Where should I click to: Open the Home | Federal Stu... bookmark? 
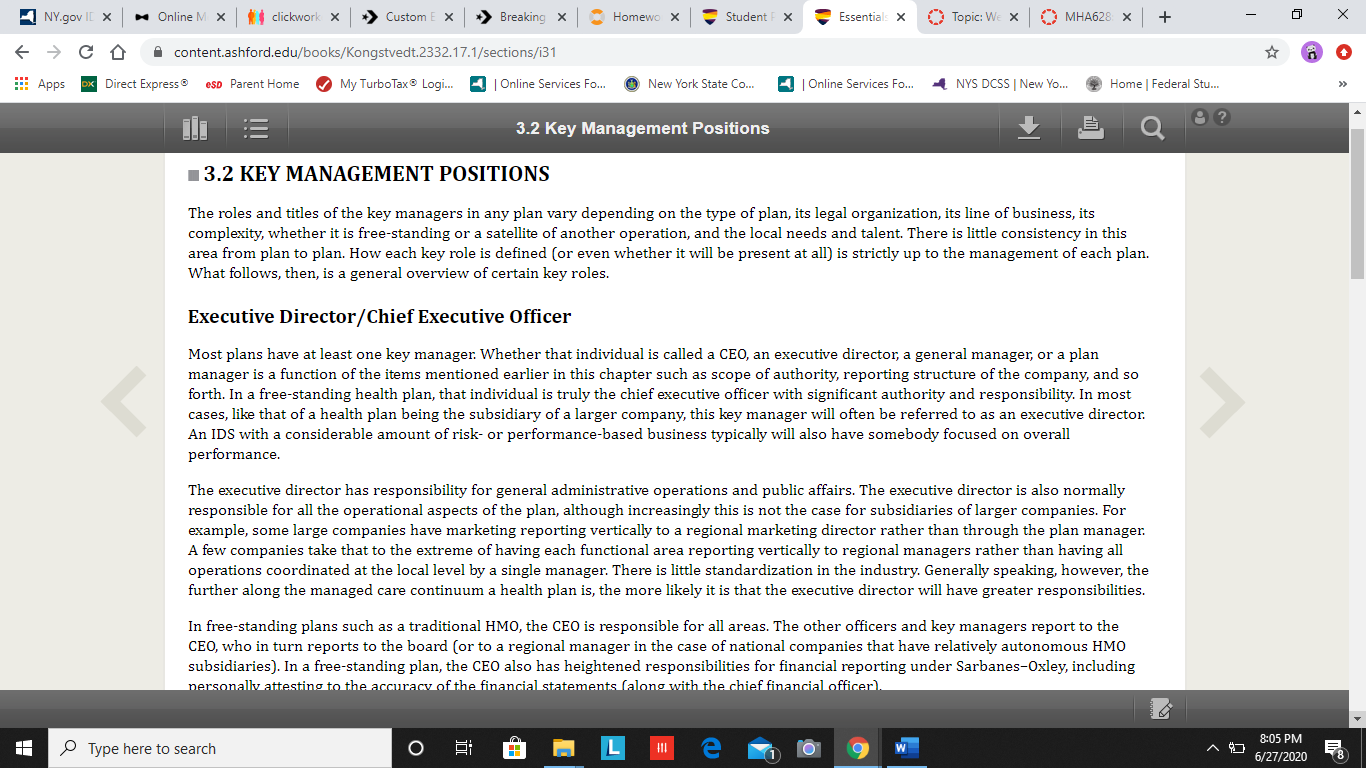[x=1152, y=84]
